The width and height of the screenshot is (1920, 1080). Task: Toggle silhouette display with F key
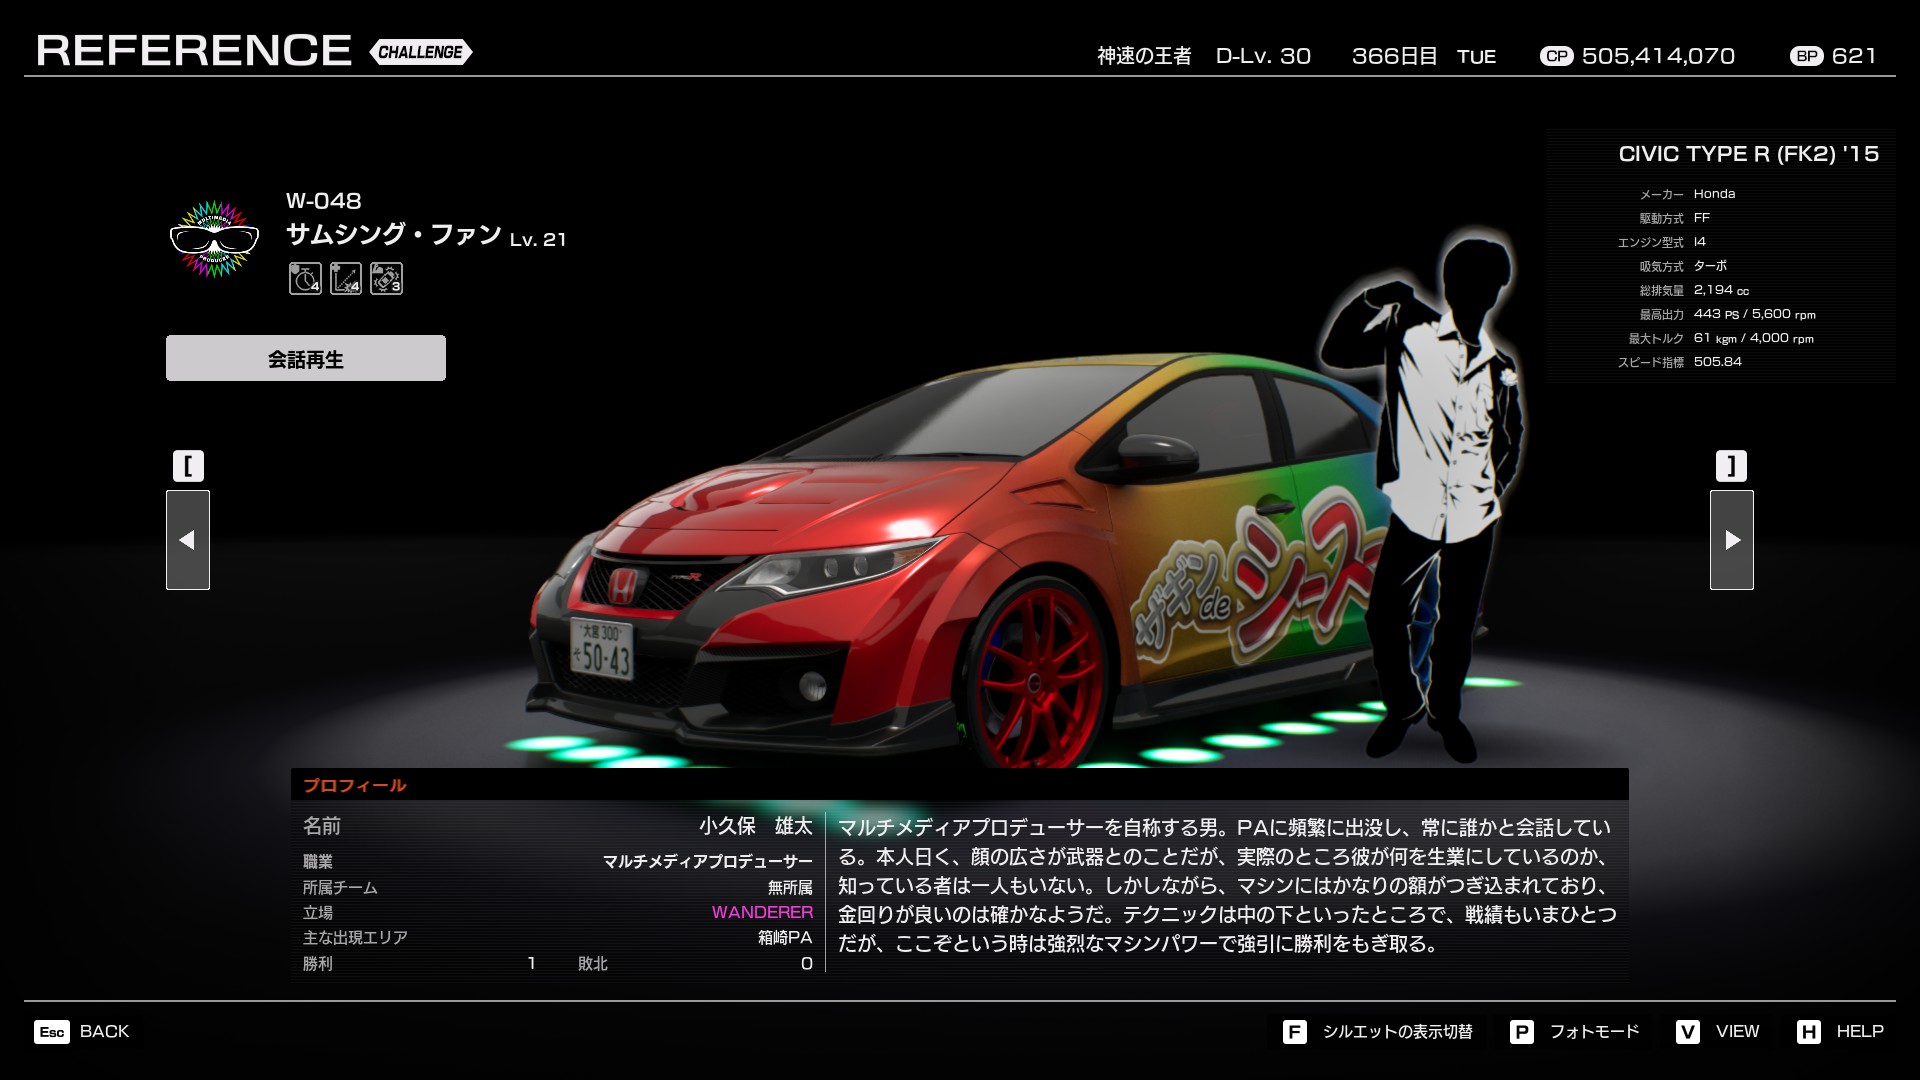1294,1032
